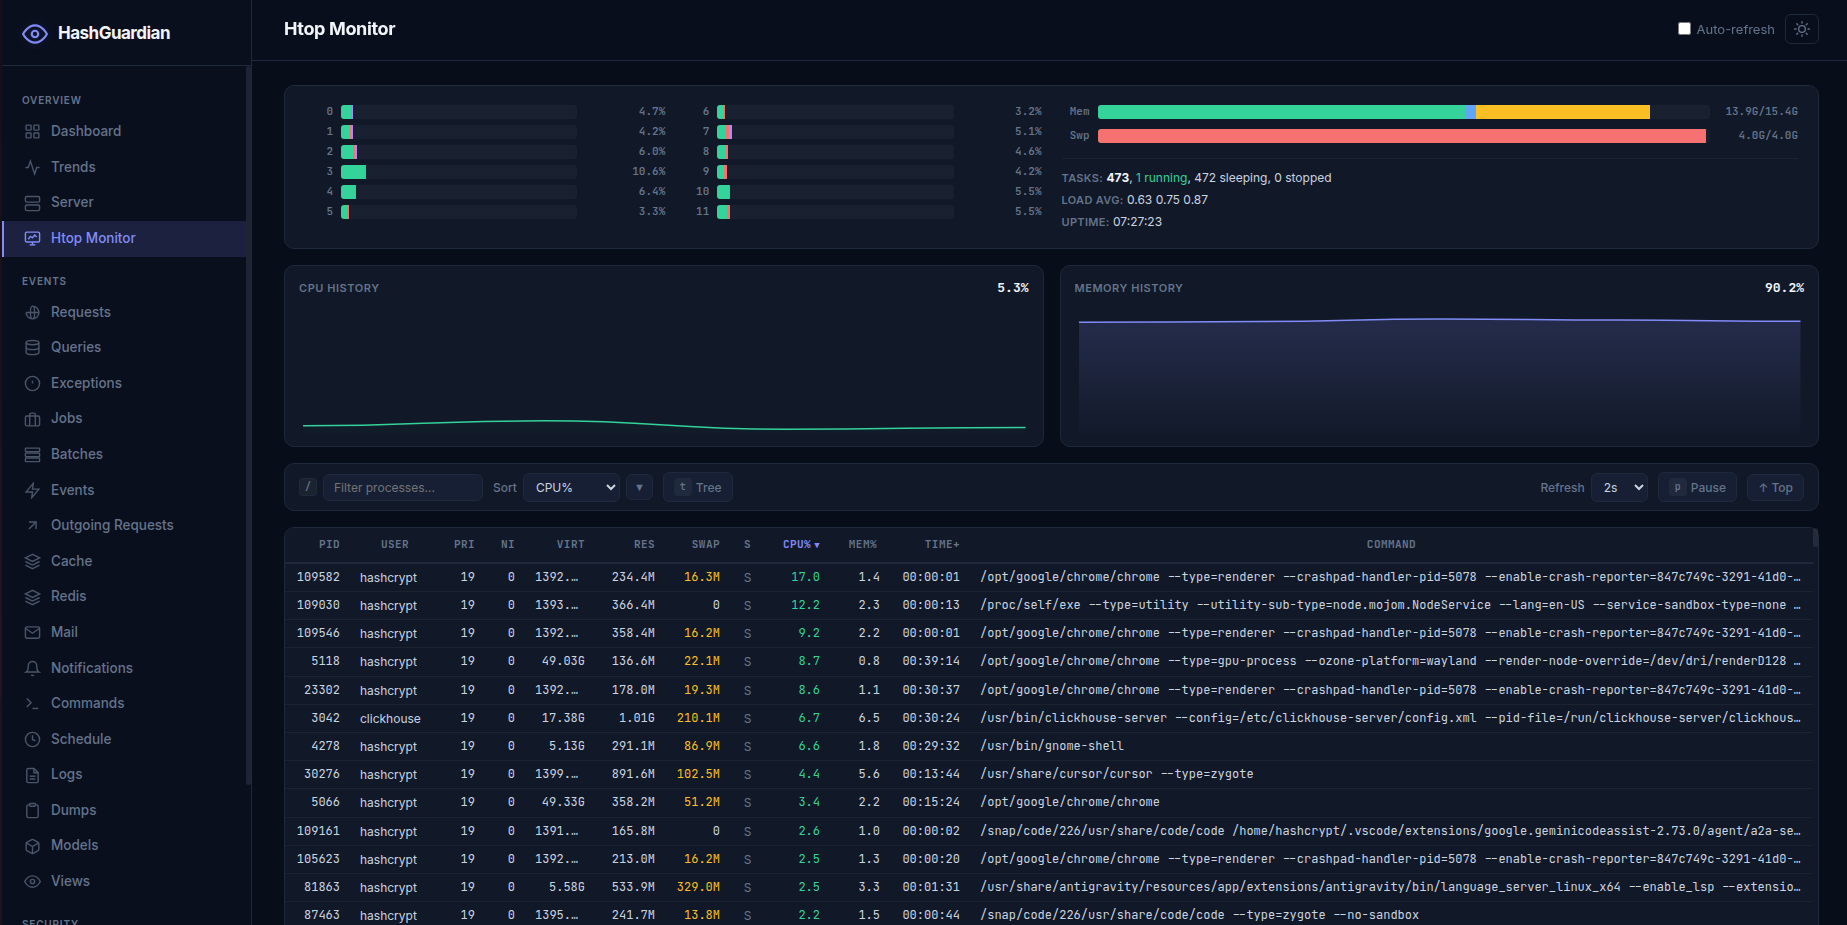Click the Trends pulse icon
The width and height of the screenshot is (1847, 925).
[32, 167]
